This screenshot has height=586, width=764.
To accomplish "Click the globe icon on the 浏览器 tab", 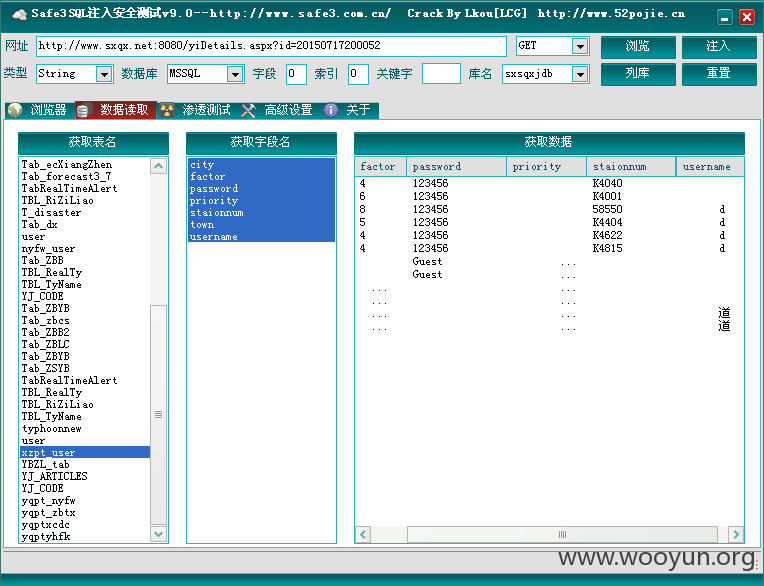I will click(15, 110).
